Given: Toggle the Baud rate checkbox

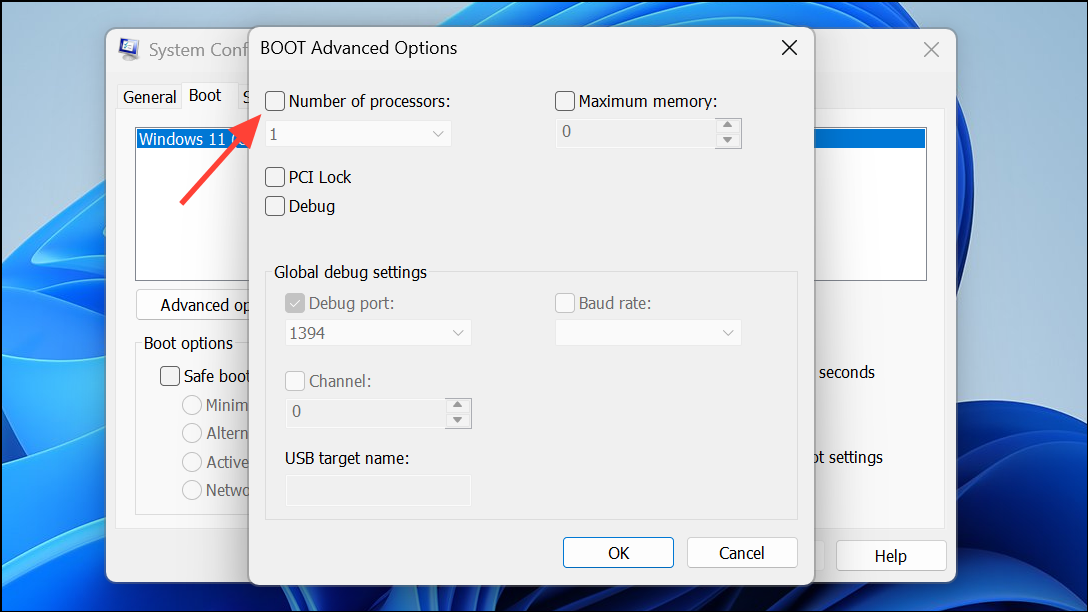Looking at the screenshot, I should point(564,302).
